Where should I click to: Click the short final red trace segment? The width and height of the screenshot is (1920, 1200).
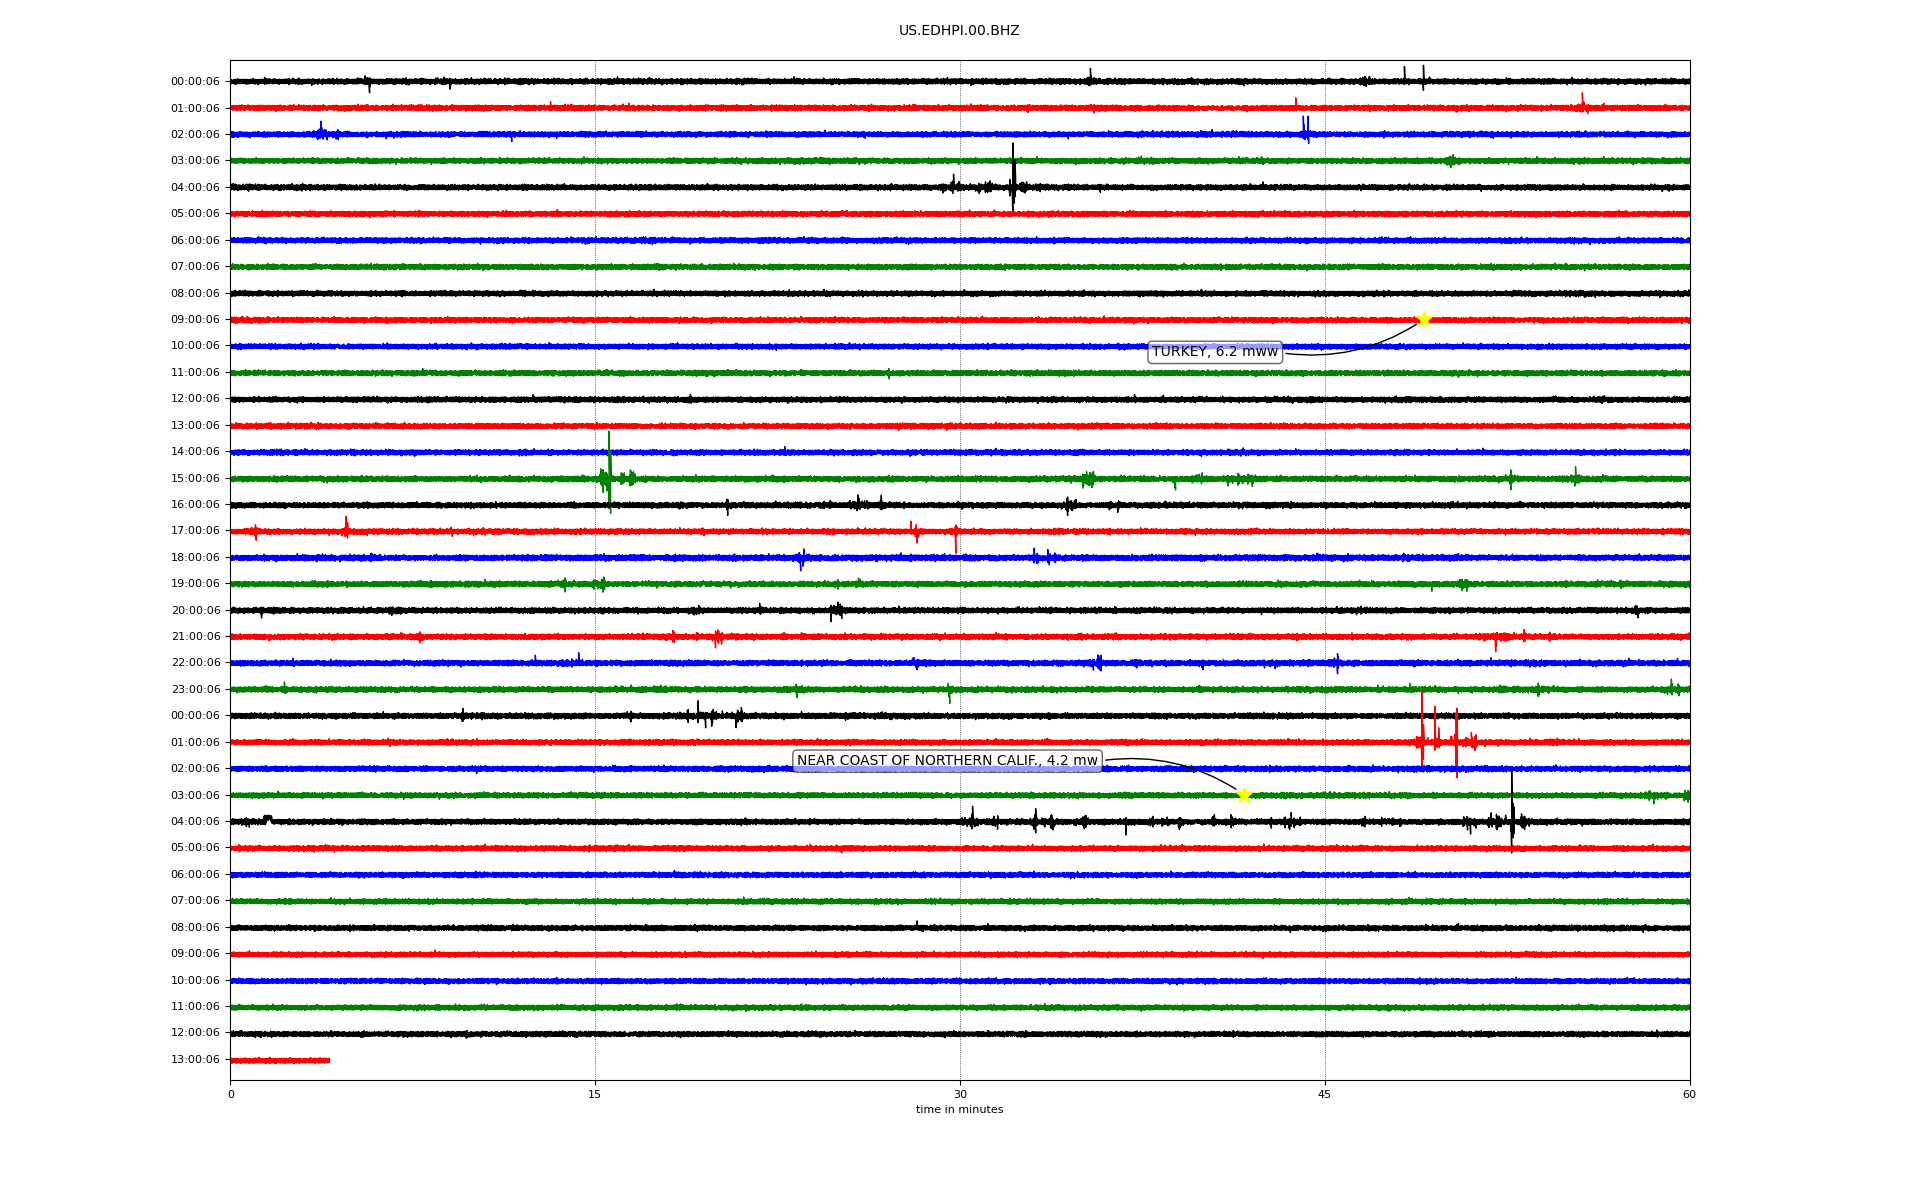[x=280, y=1060]
